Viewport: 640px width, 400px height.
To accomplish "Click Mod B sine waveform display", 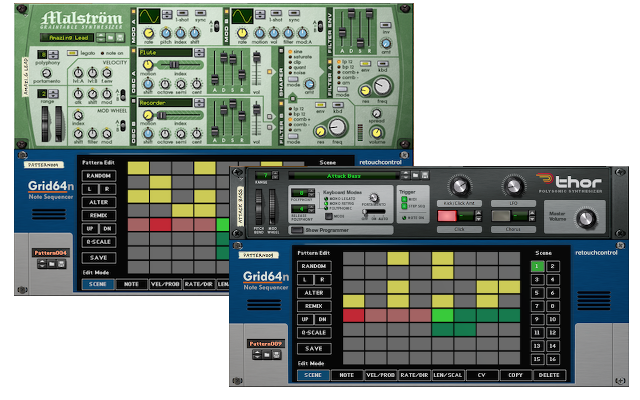I will tap(242, 16).
